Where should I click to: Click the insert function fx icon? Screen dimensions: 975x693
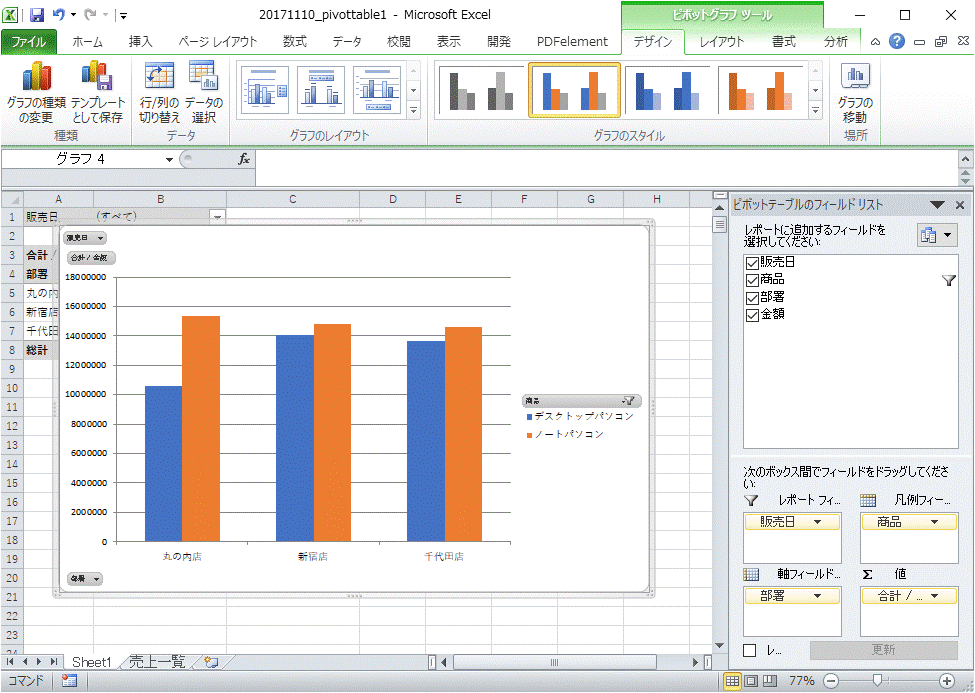pyautogui.click(x=243, y=159)
